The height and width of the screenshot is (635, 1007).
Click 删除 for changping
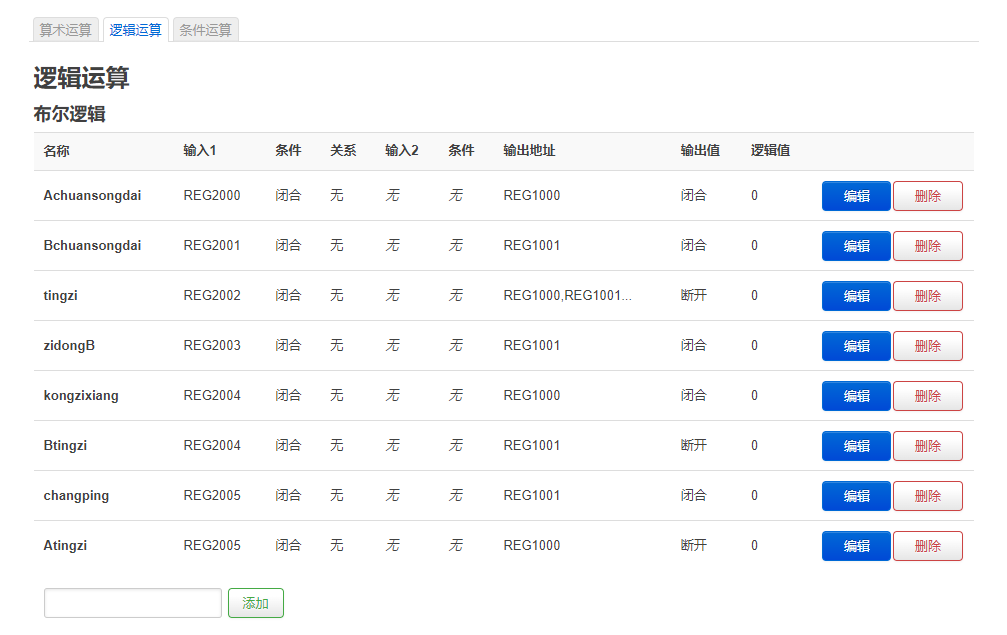click(x=927, y=496)
